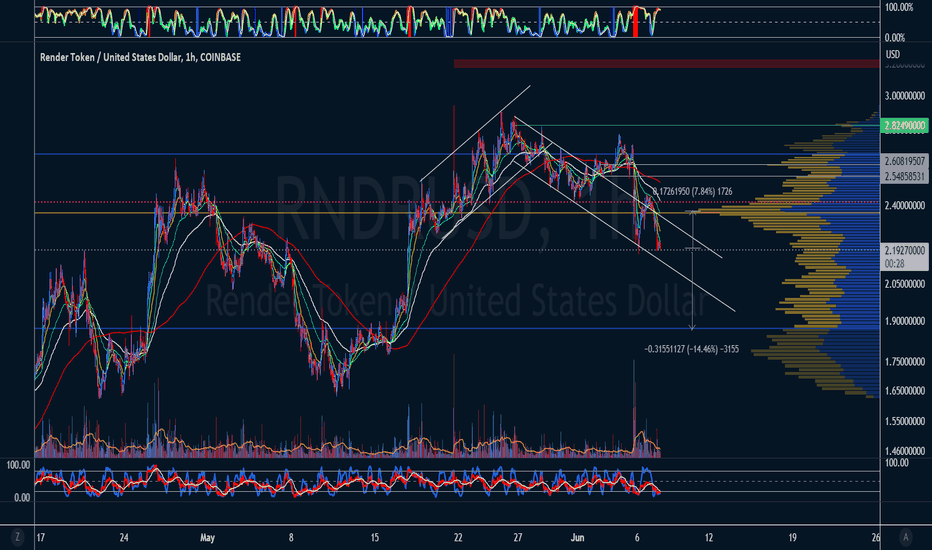This screenshot has width=932, height=550.
Task: Click the 27 date label on the time axis
Action: coord(518,538)
